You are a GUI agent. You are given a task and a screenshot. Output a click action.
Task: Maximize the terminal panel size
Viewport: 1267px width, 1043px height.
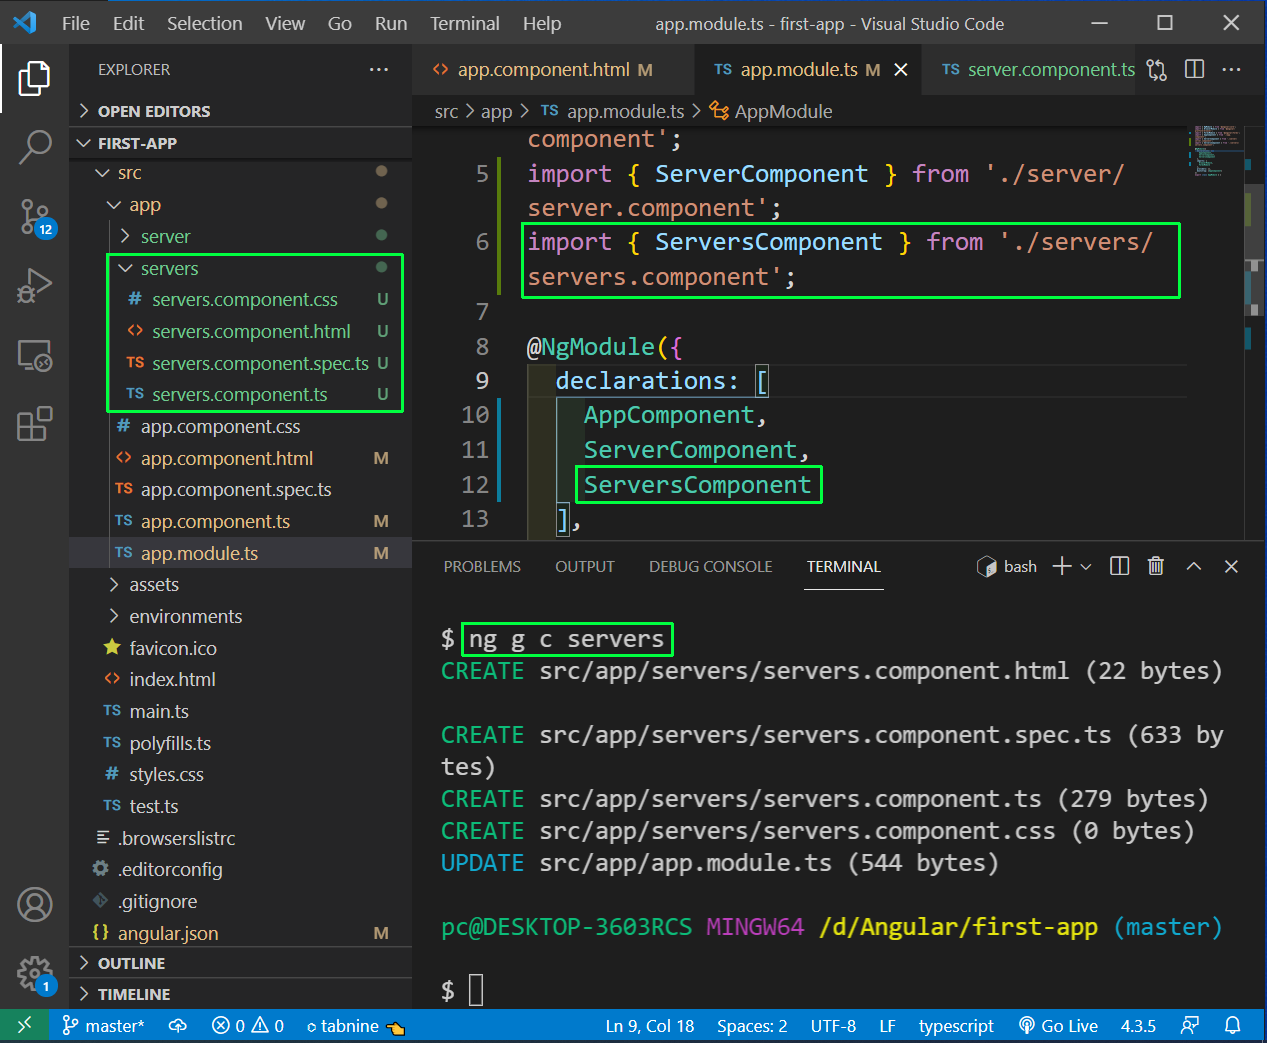point(1193,566)
